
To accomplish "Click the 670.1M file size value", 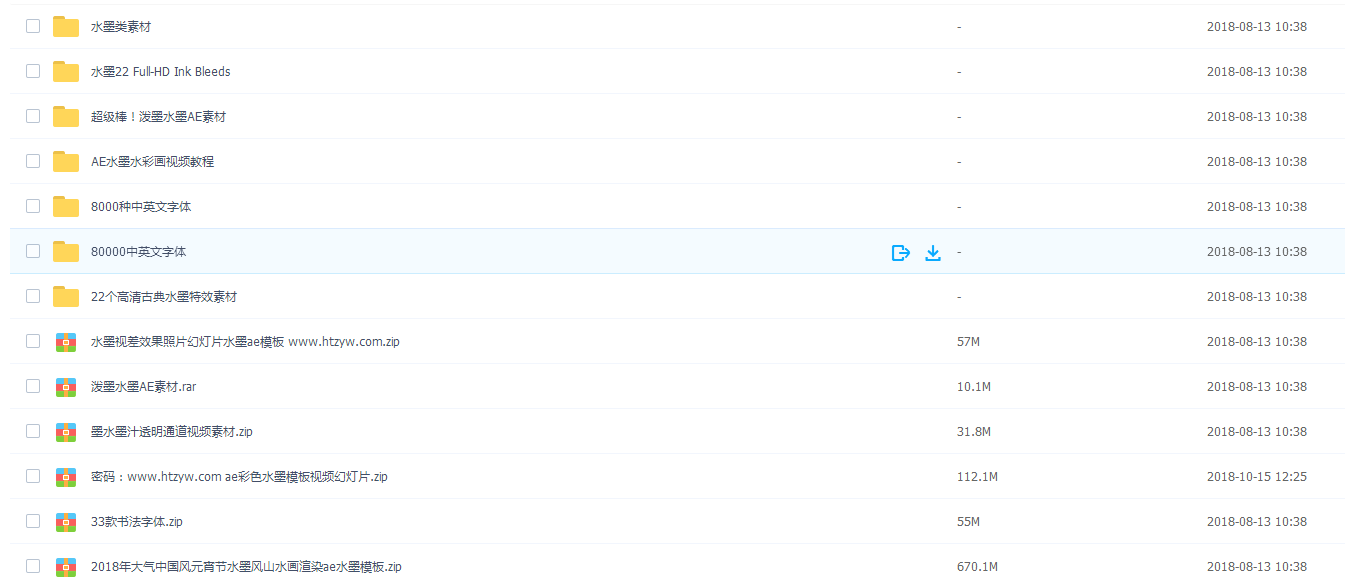I will 977,567.
